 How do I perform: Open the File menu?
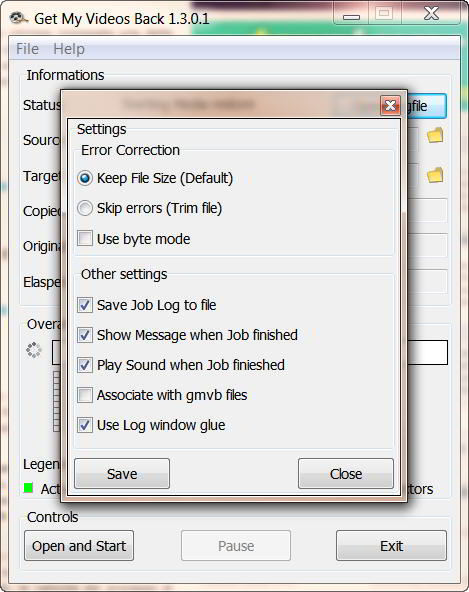pyautogui.click(x=27, y=49)
